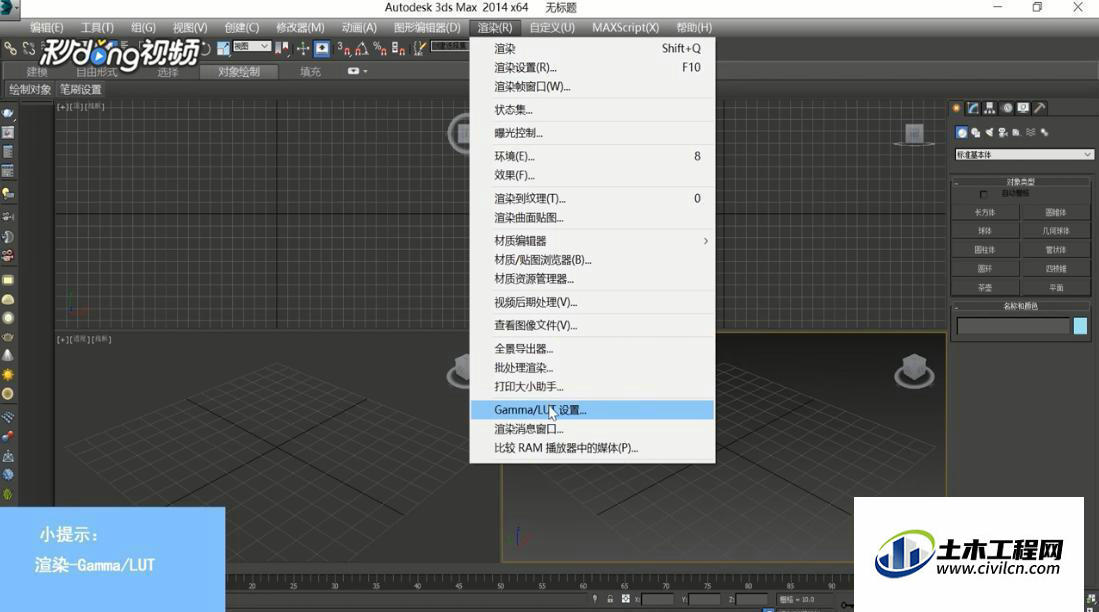Click the object name input field
1099x612 pixels.
tap(1013, 325)
